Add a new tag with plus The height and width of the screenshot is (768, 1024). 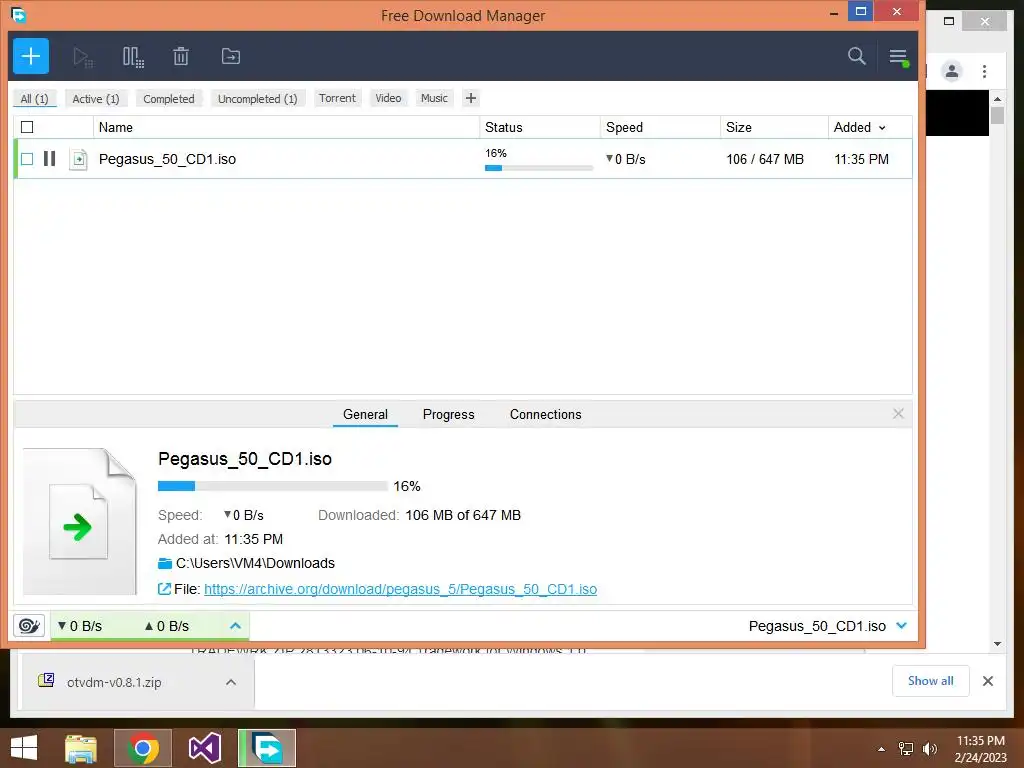click(x=471, y=98)
